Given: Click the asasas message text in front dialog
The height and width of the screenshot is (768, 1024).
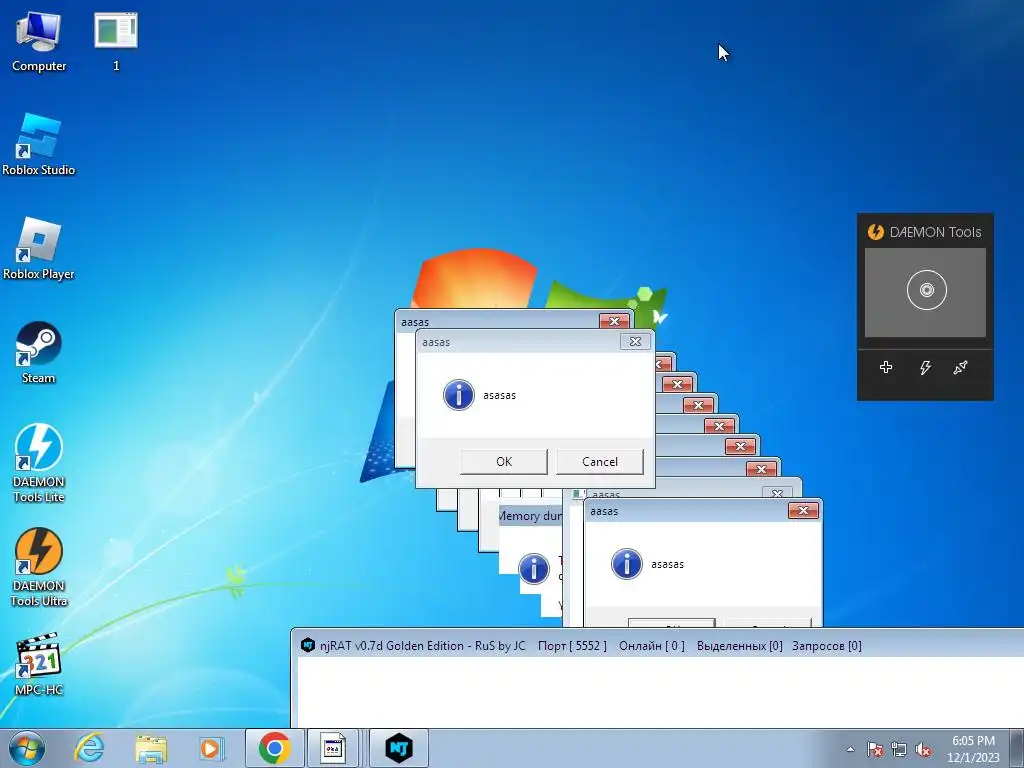Looking at the screenshot, I should pos(500,395).
